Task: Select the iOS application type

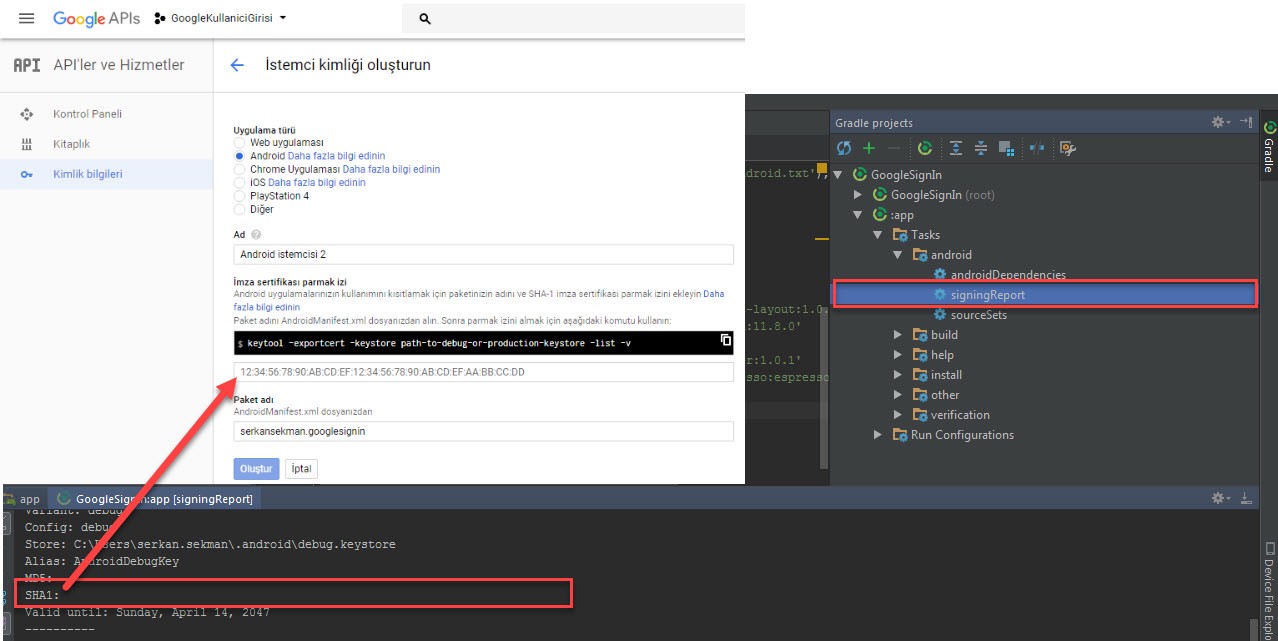Action: [x=239, y=183]
